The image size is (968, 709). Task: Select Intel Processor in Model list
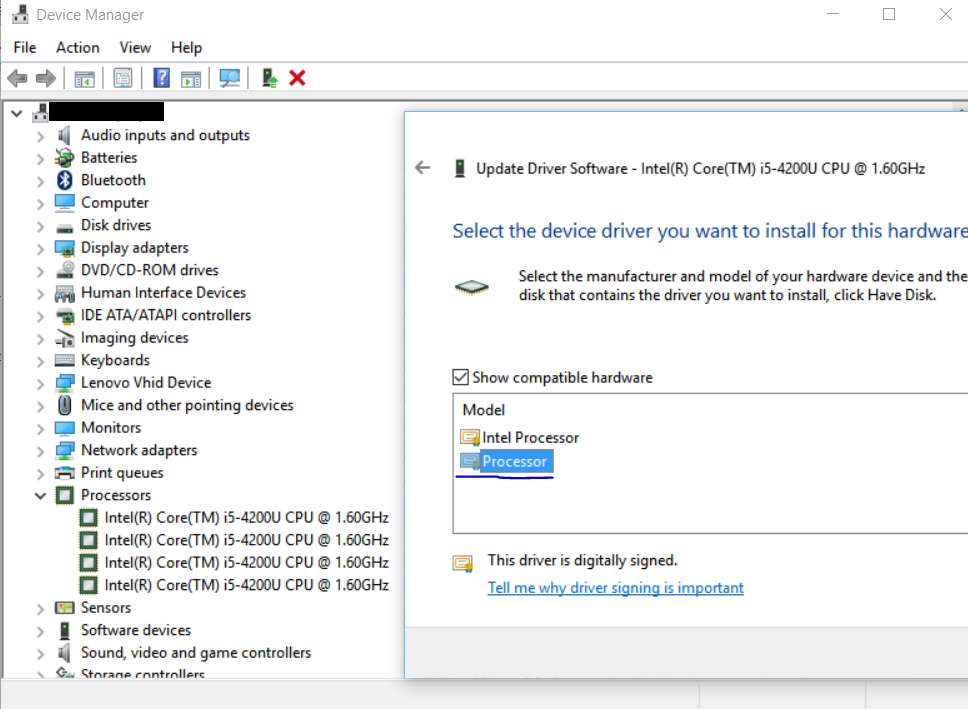point(531,437)
